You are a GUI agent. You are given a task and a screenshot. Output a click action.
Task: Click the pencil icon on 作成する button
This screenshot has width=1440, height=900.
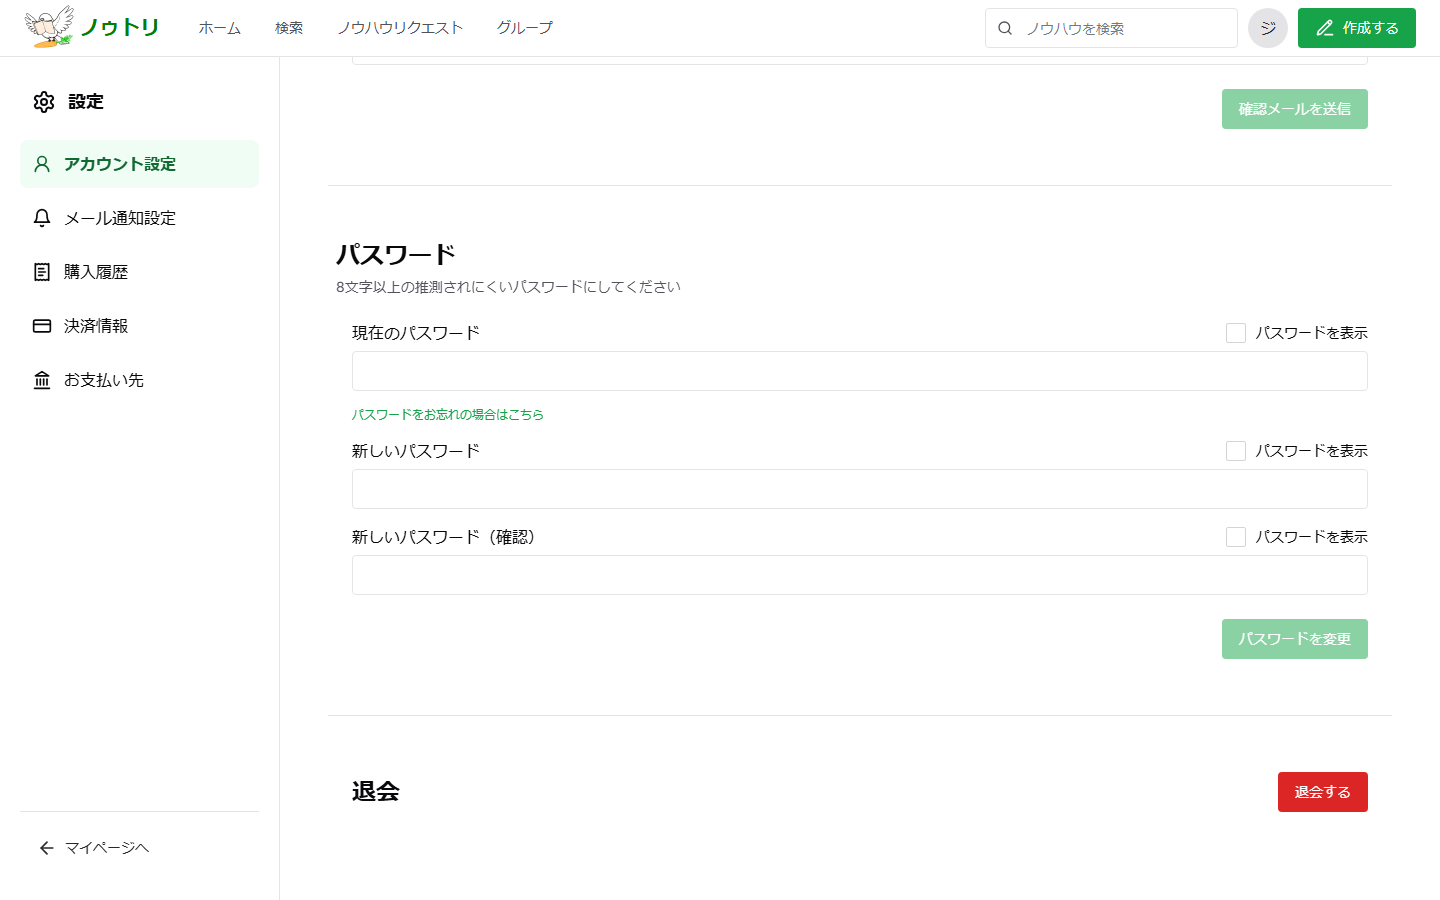(x=1325, y=28)
